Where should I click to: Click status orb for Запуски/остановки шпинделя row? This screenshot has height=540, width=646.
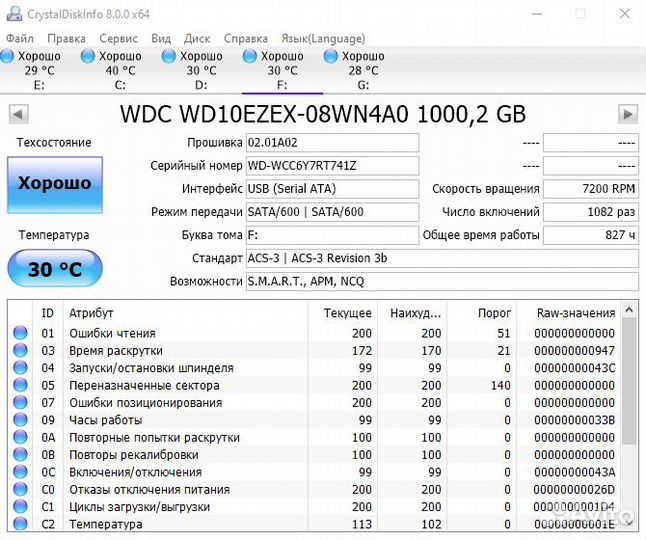pyautogui.click(x=20, y=367)
